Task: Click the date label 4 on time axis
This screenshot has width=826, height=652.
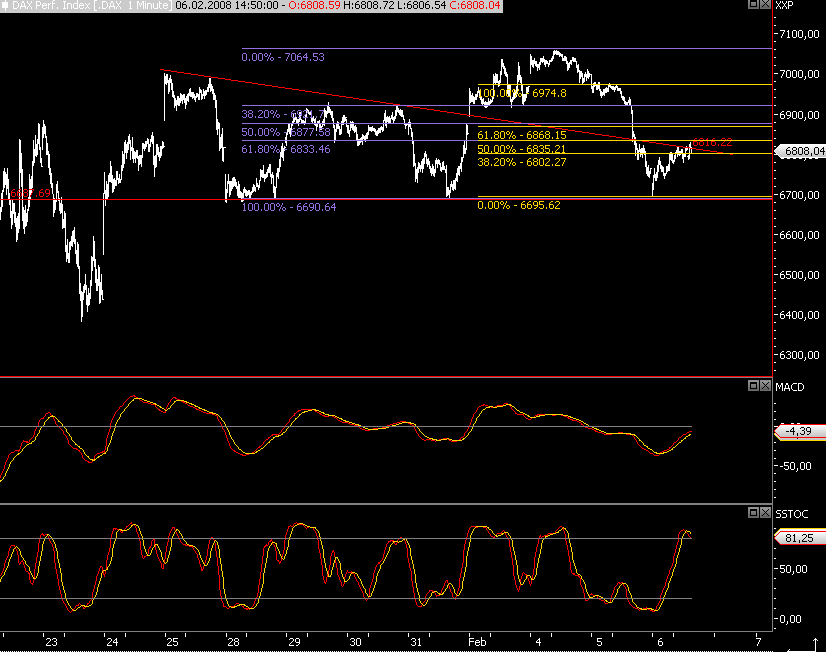Action: tap(538, 642)
